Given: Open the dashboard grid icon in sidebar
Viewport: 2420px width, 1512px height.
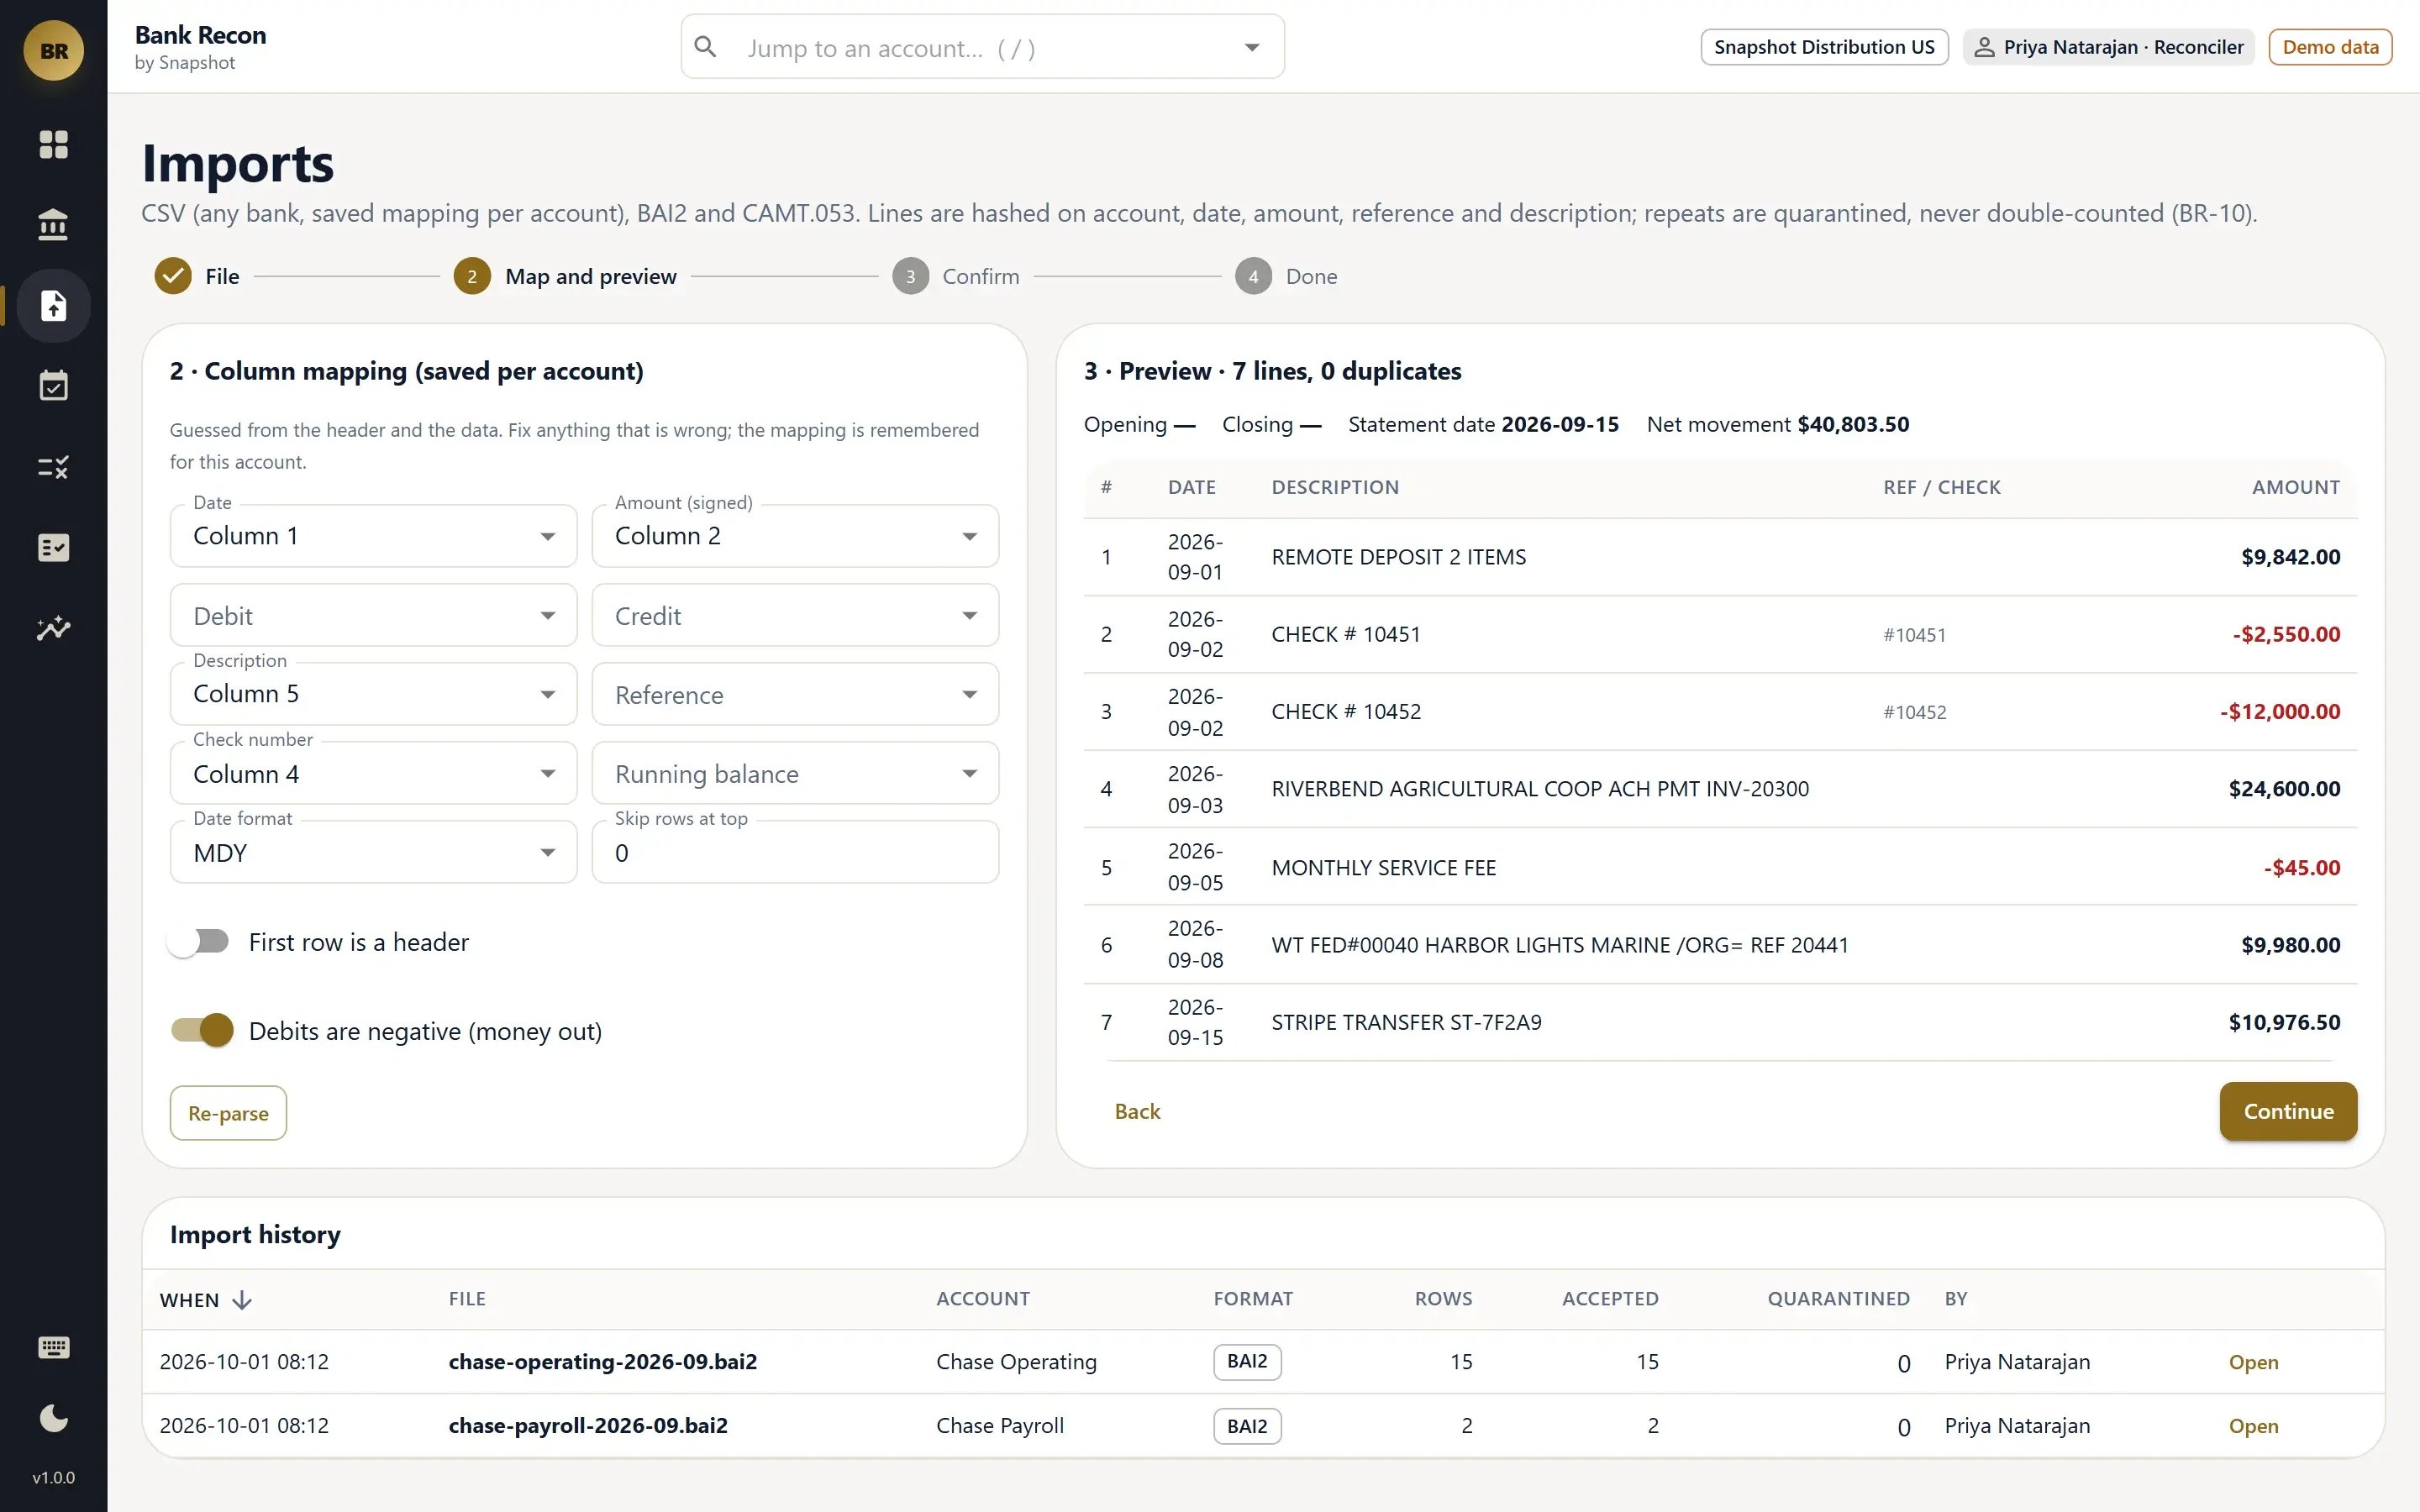Looking at the screenshot, I should coord(53,144).
